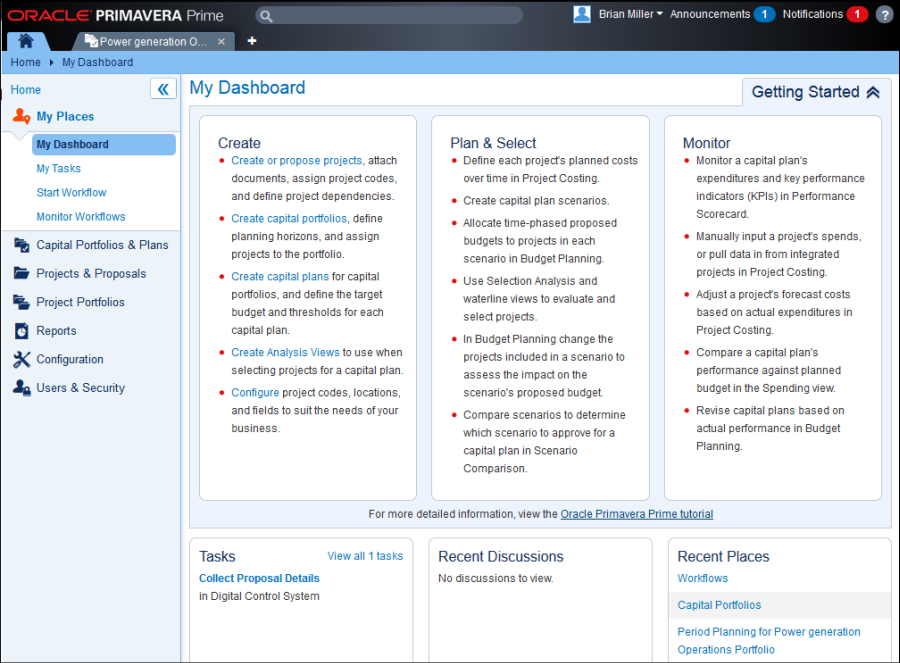Image resolution: width=900 pixels, height=663 pixels.
Task: Click the Capital Portfolios & Plans icon
Action: tap(21, 245)
